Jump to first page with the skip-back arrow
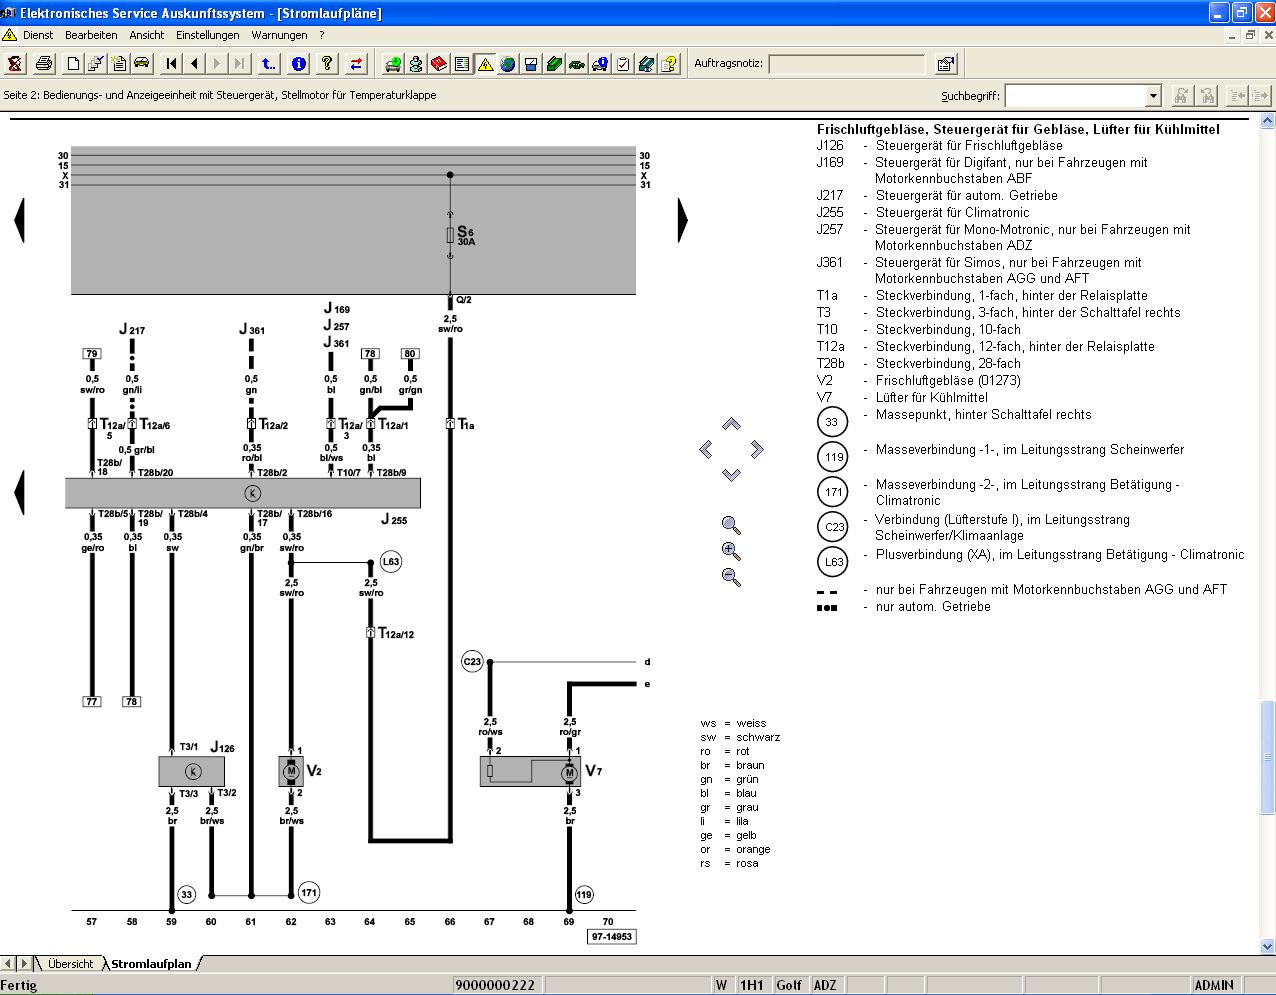The width and height of the screenshot is (1276, 995). pyautogui.click(x=172, y=64)
